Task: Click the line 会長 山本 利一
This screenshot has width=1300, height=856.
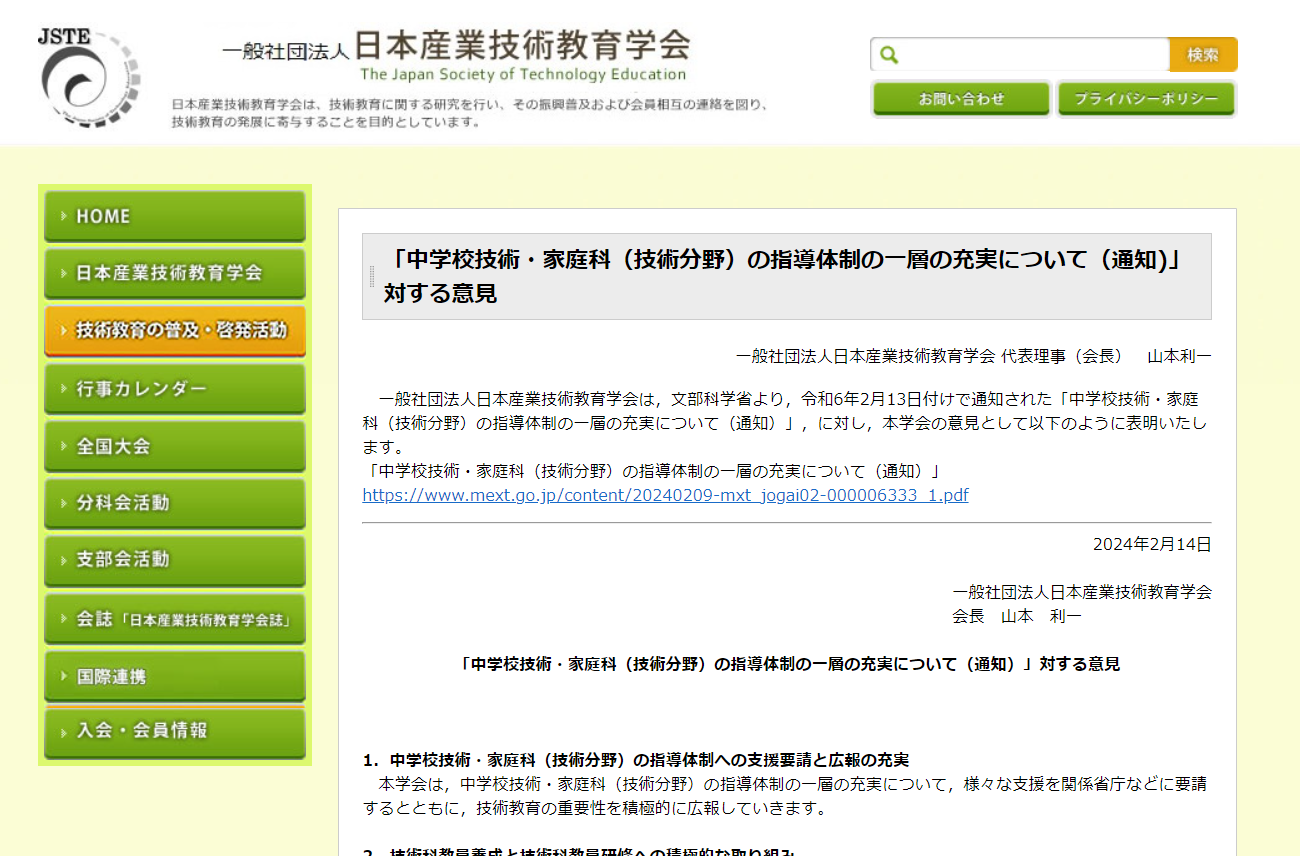Action: coord(1017,616)
